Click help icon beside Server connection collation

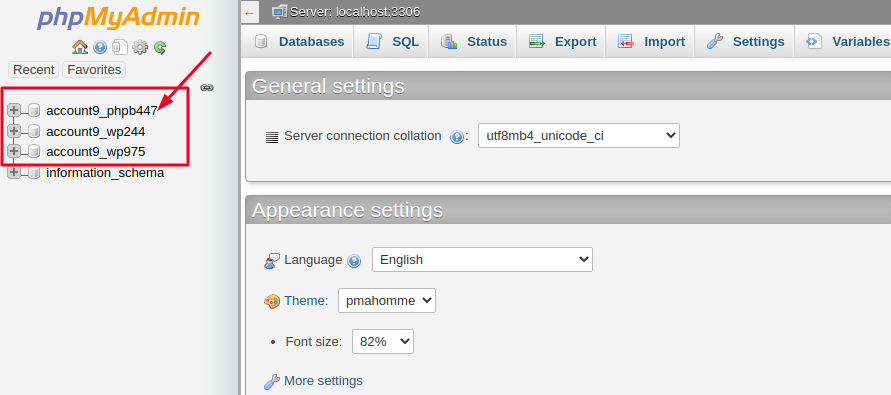[457, 137]
